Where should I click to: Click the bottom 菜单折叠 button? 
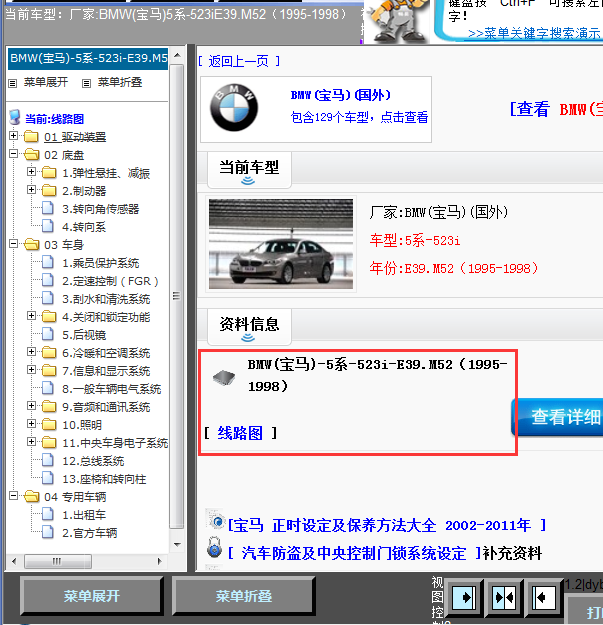click(244, 596)
